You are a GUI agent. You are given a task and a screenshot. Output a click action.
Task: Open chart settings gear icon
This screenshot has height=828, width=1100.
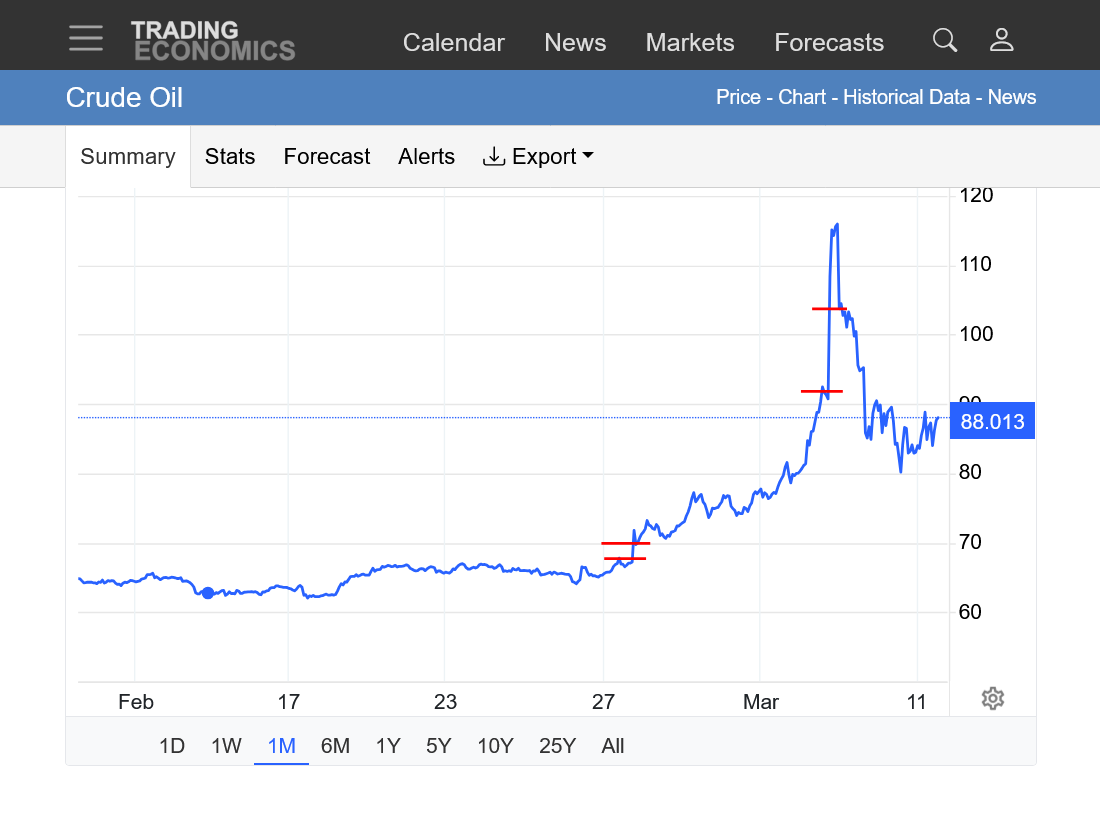pyautogui.click(x=992, y=698)
